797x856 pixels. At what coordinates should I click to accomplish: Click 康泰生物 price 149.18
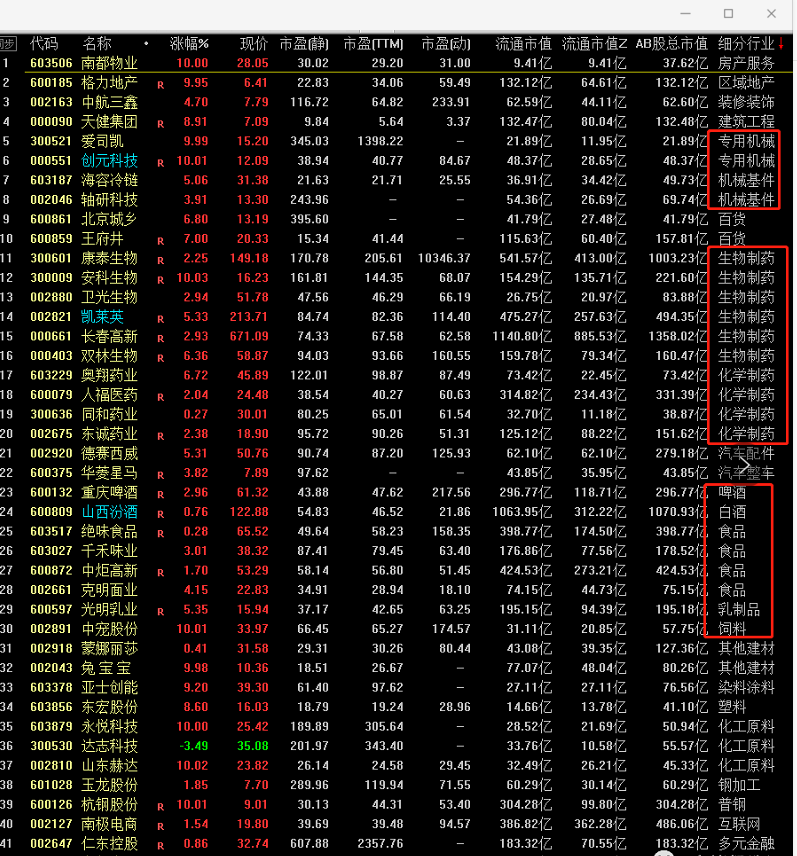tap(249, 258)
